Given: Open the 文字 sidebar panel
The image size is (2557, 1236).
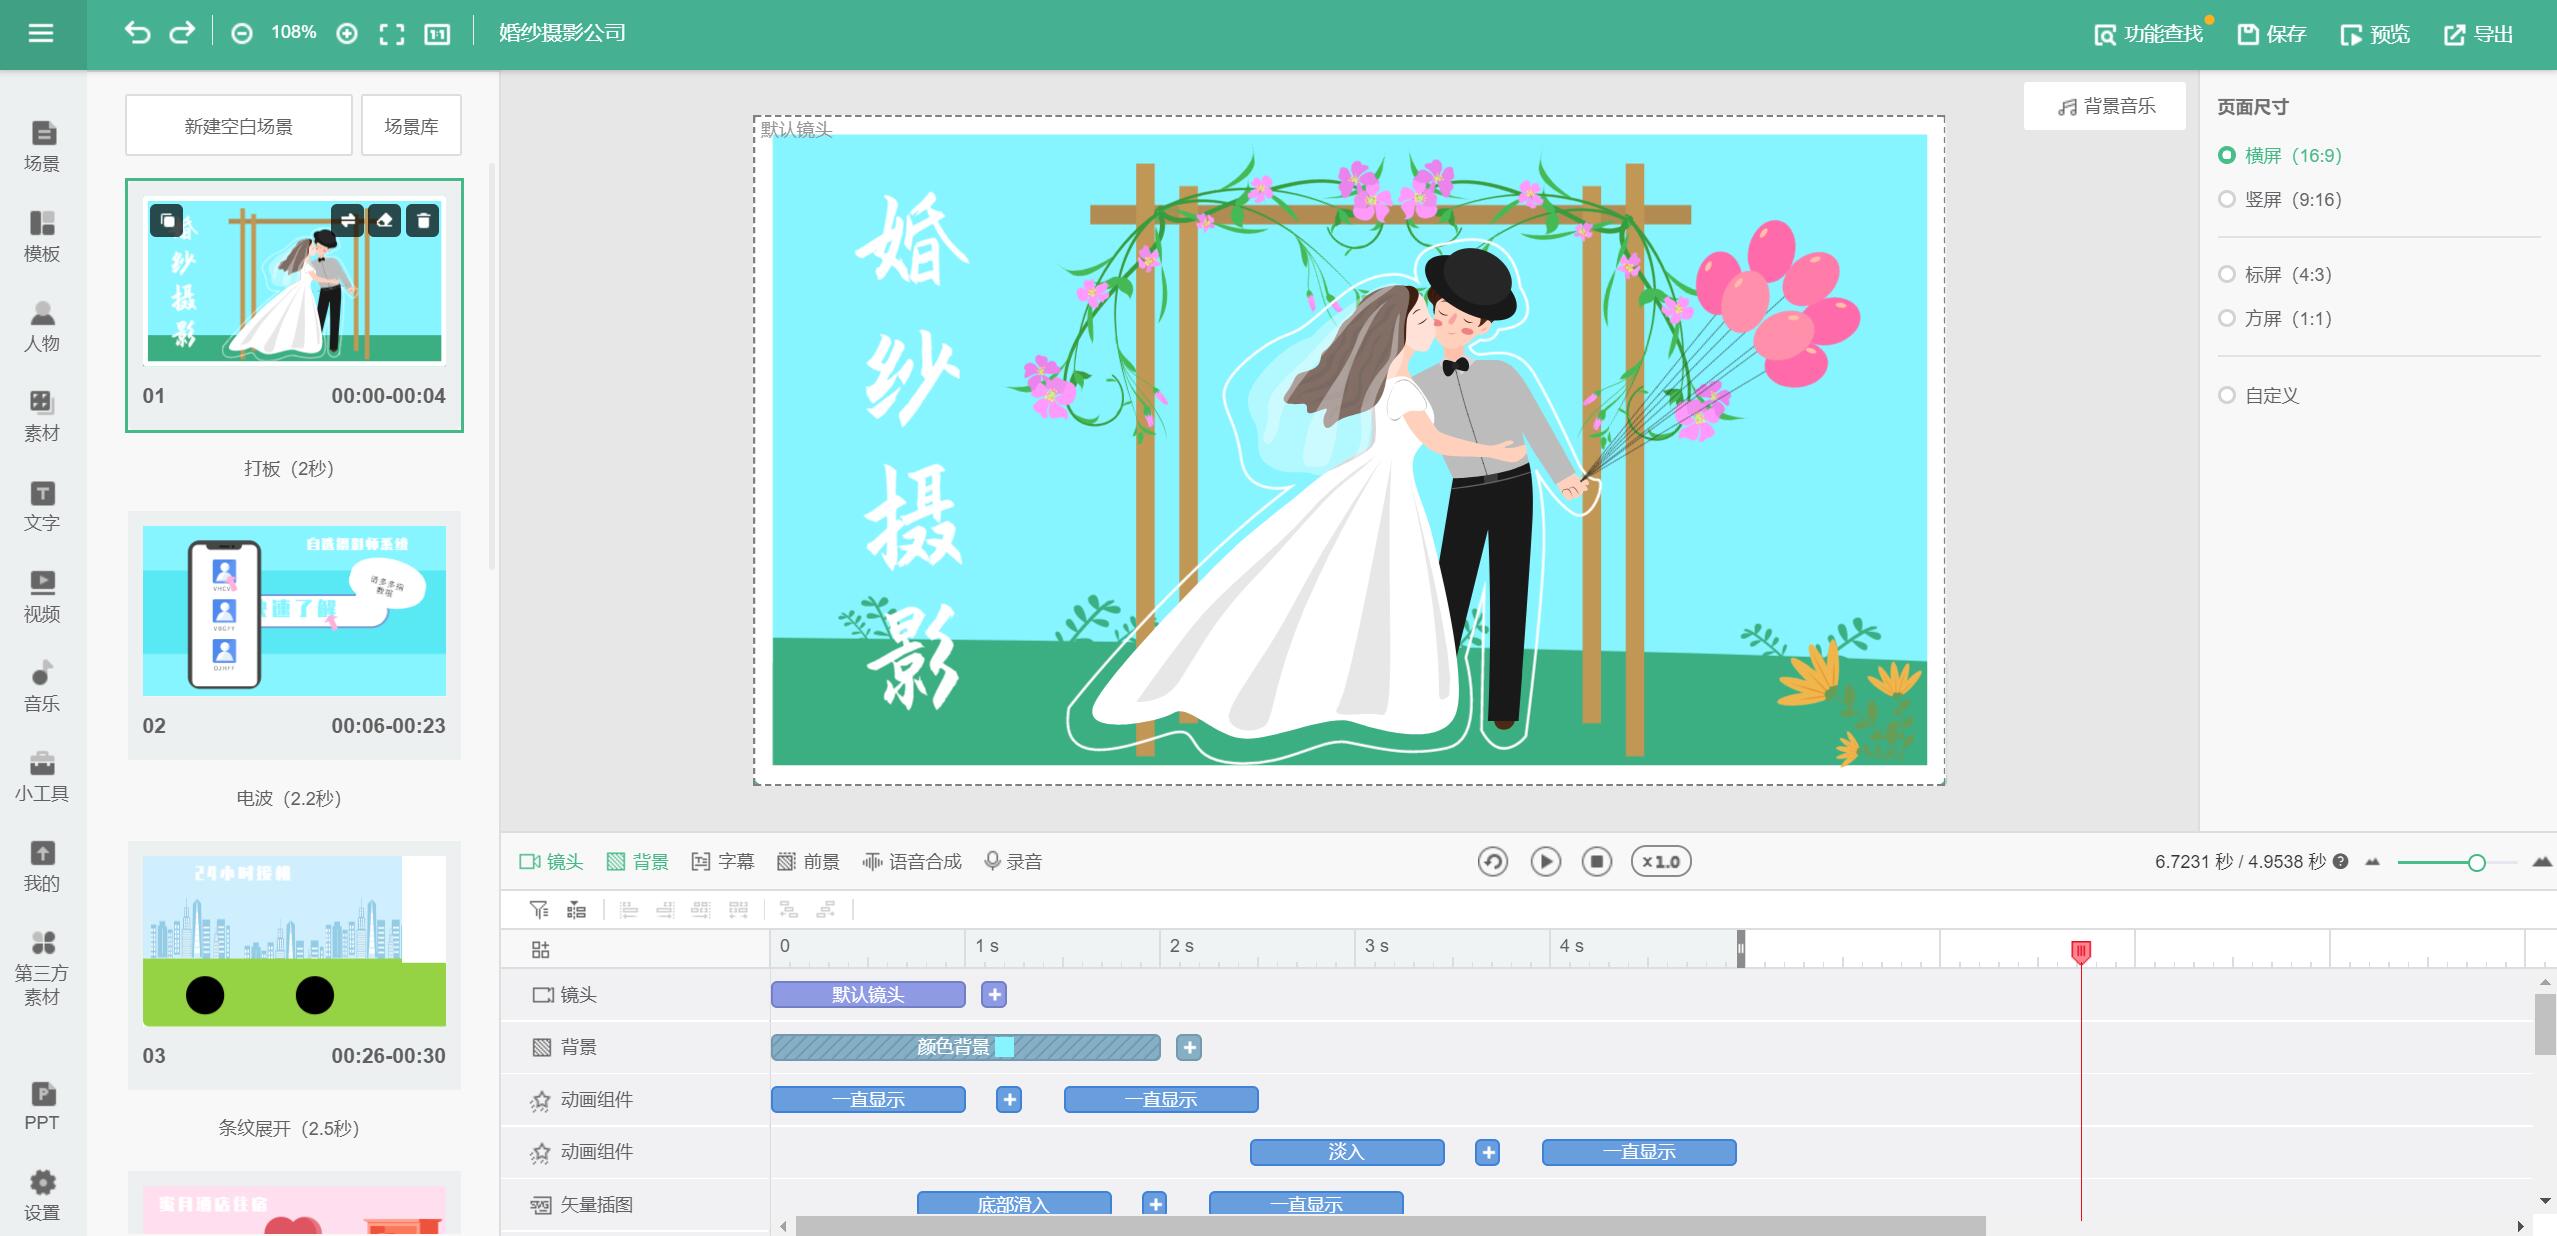Looking at the screenshot, I should click(x=42, y=507).
